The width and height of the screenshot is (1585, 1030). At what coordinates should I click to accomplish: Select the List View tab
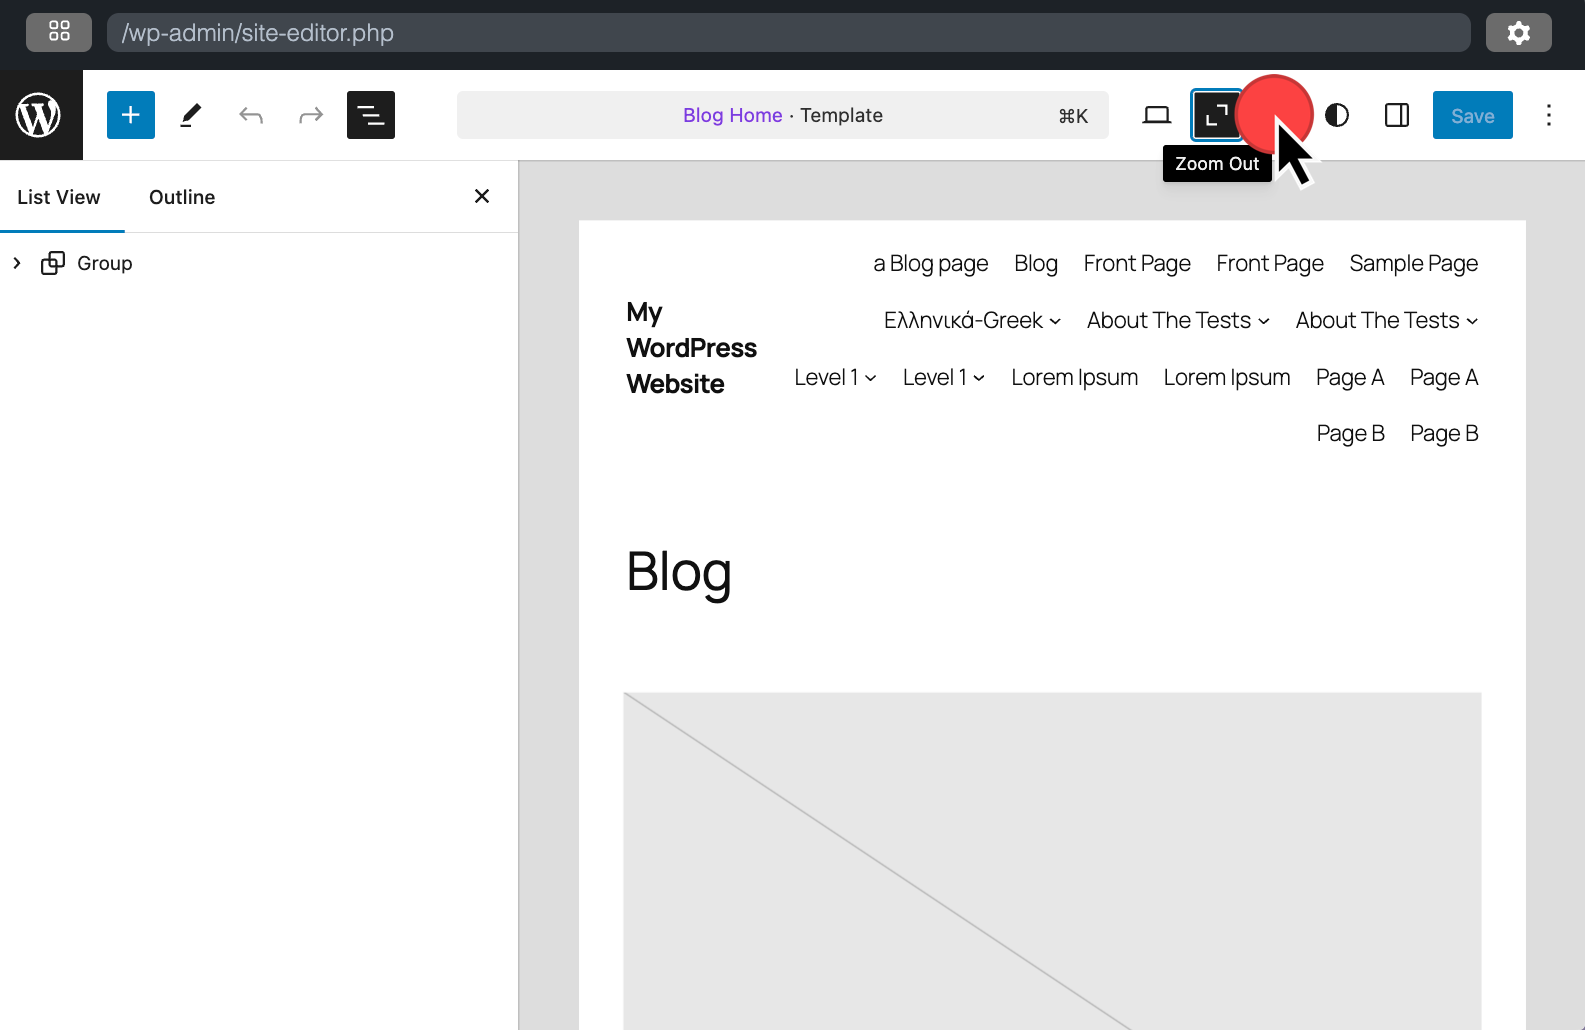[59, 197]
